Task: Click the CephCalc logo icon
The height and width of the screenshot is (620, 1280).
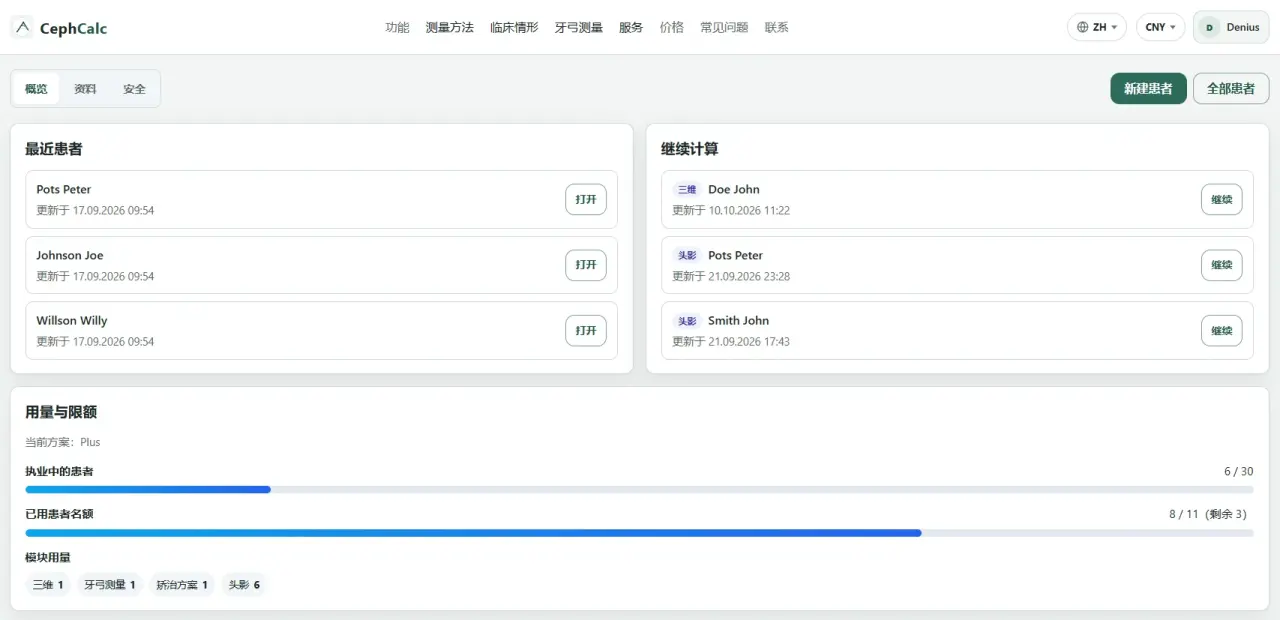Action: [23, 27]
